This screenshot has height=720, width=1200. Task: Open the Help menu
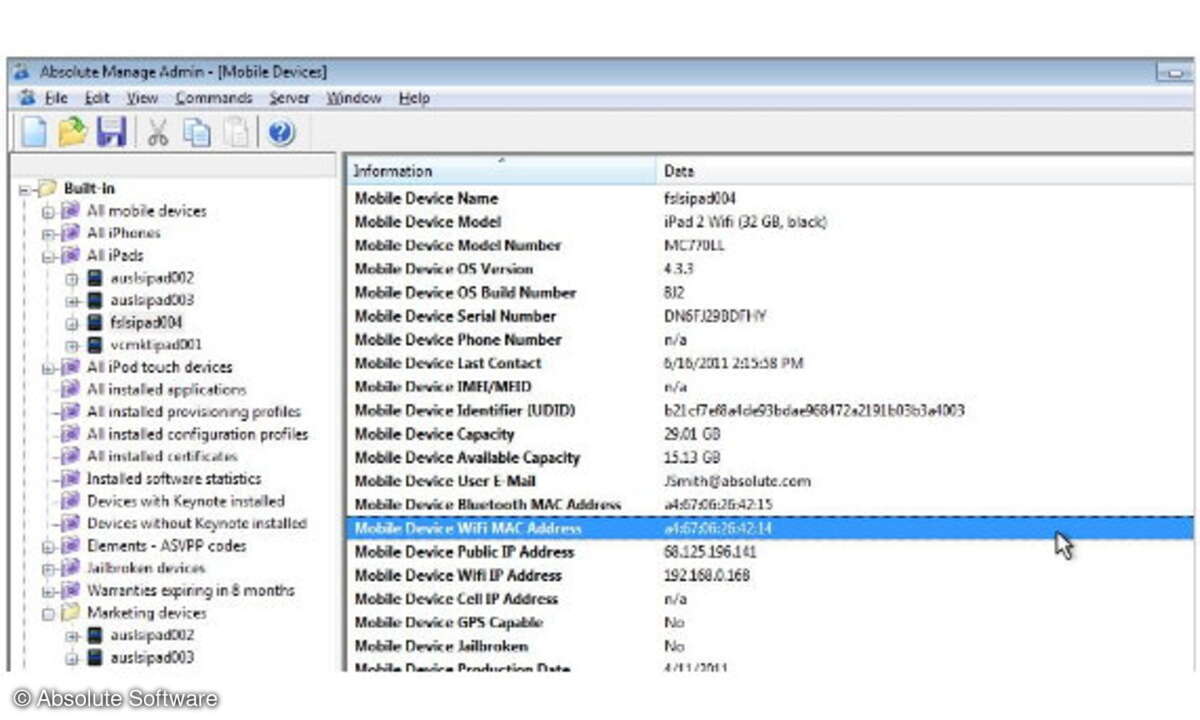point(414,98)
